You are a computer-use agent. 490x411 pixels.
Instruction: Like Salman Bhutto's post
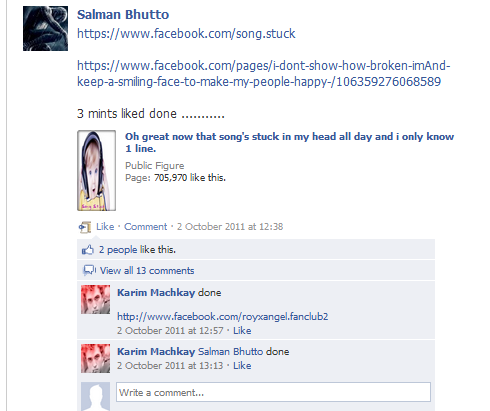(x=105, y=227)
